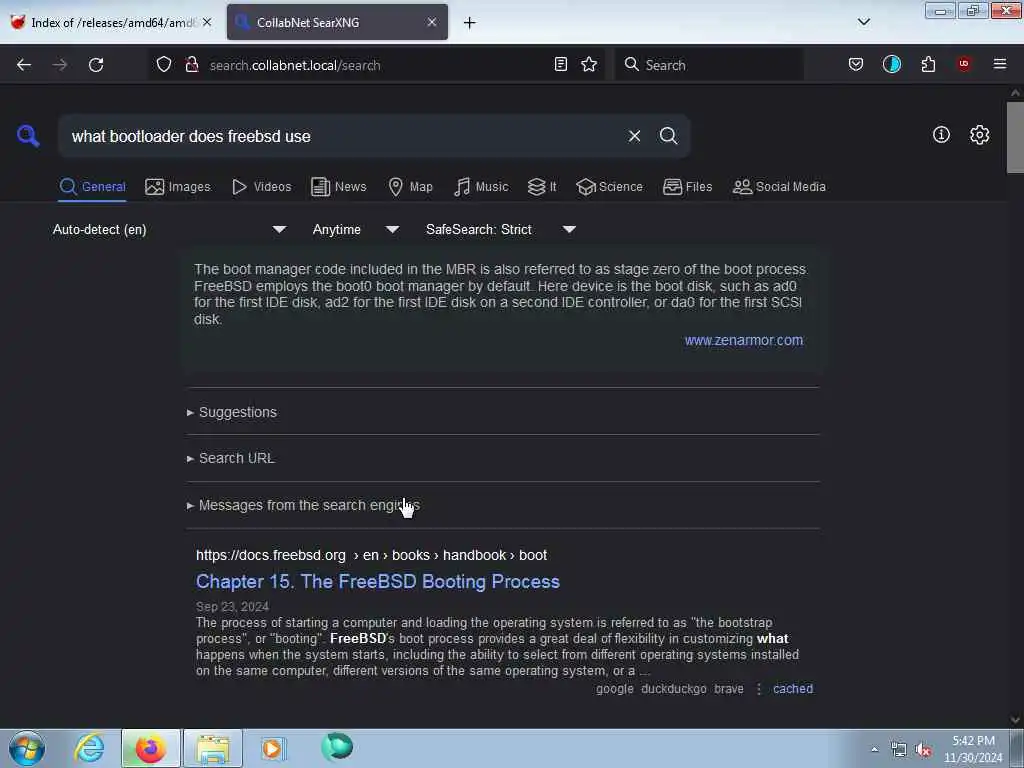Switch to Index of /releases tab
The image size is (1024, 768).
(x=112, y=22)
